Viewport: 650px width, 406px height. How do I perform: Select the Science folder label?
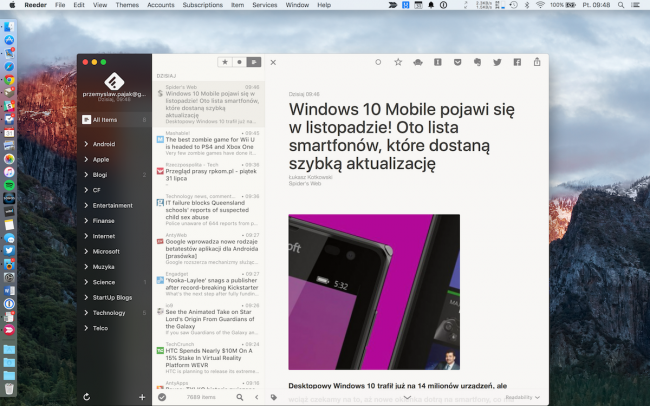(104, 282)
